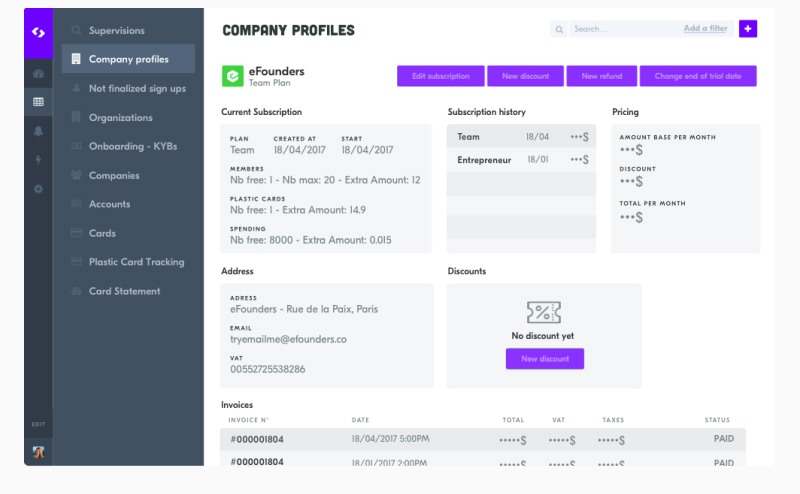
Task: Click address eFounders - Rue de la Paix, Paris
Action: 304,309
